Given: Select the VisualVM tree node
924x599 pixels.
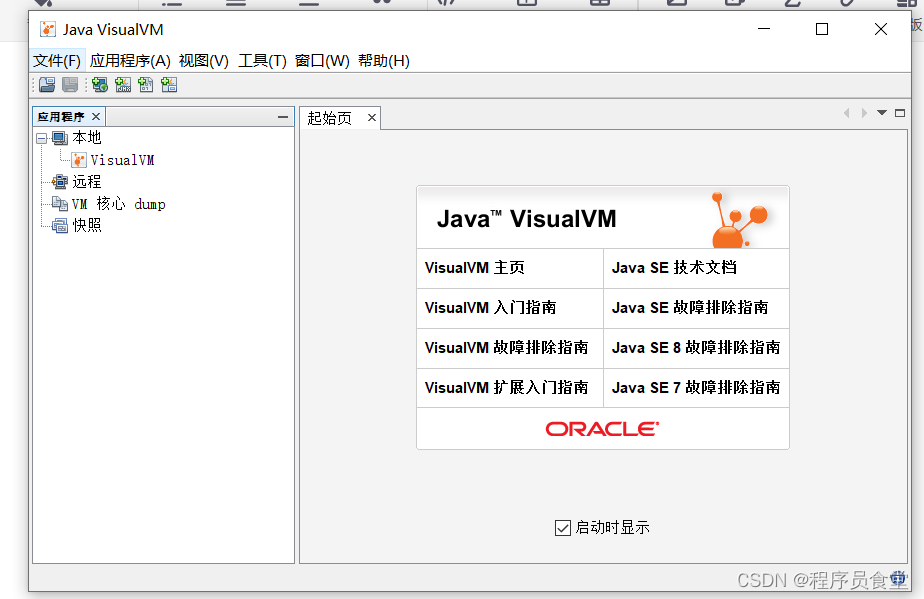Looking at the screenshot, I should click(x=123, y=160).
